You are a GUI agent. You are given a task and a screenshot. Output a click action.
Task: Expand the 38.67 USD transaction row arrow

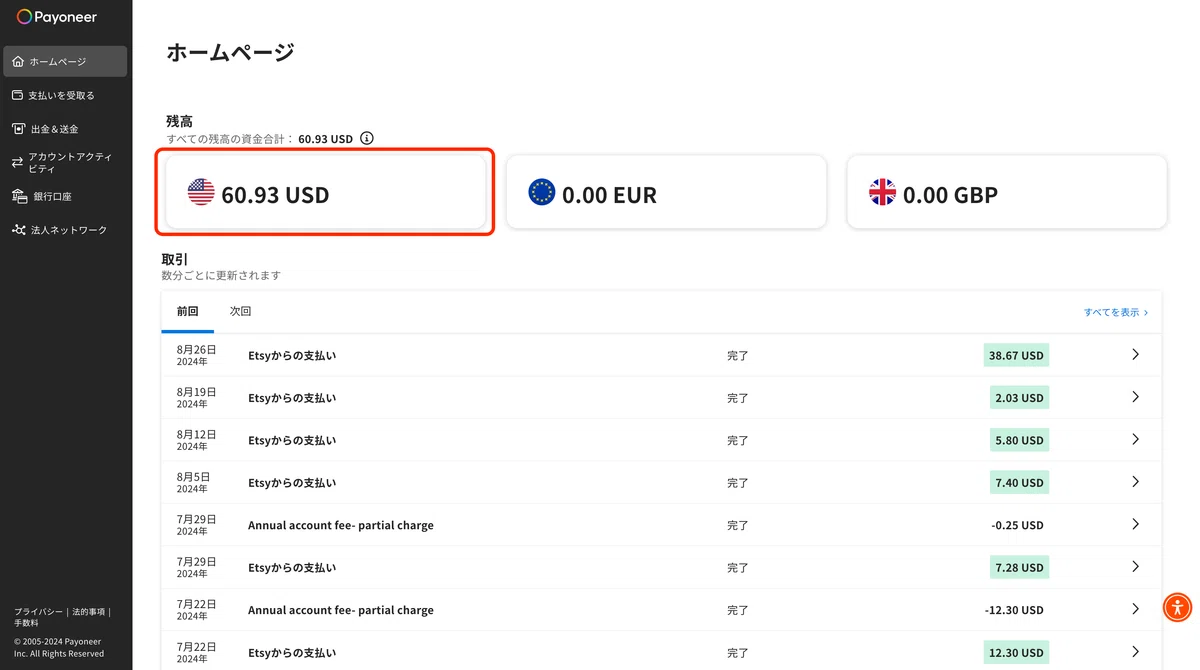click(1135, 354)
